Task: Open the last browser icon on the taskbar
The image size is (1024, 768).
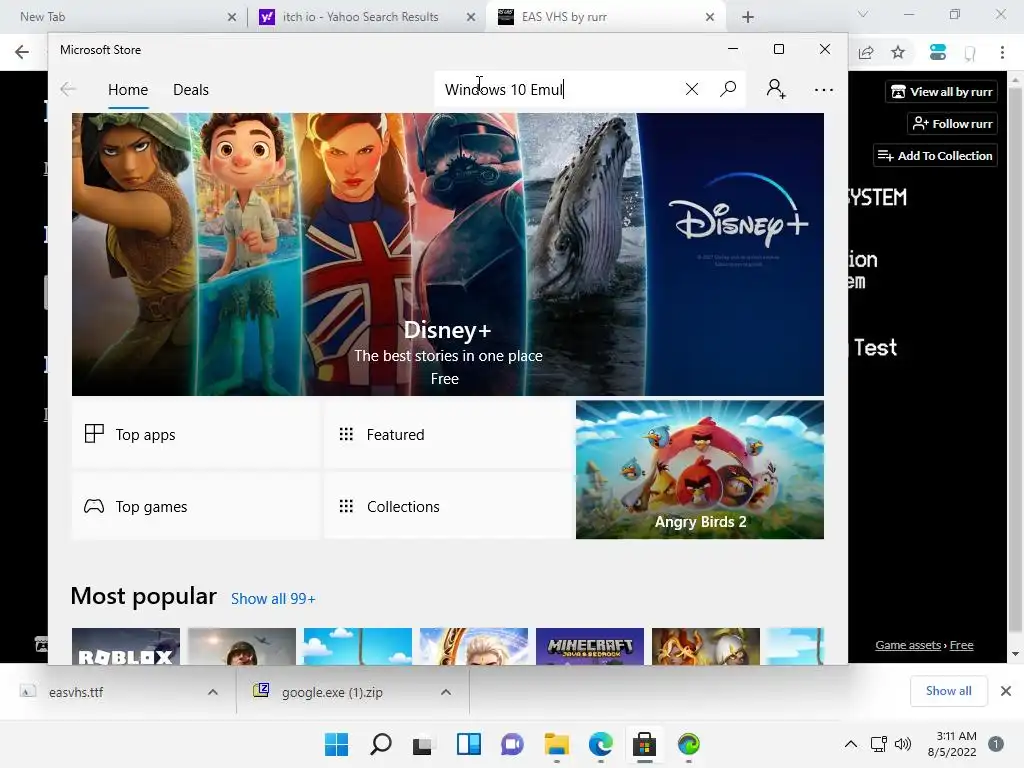Action: point(688,744)
